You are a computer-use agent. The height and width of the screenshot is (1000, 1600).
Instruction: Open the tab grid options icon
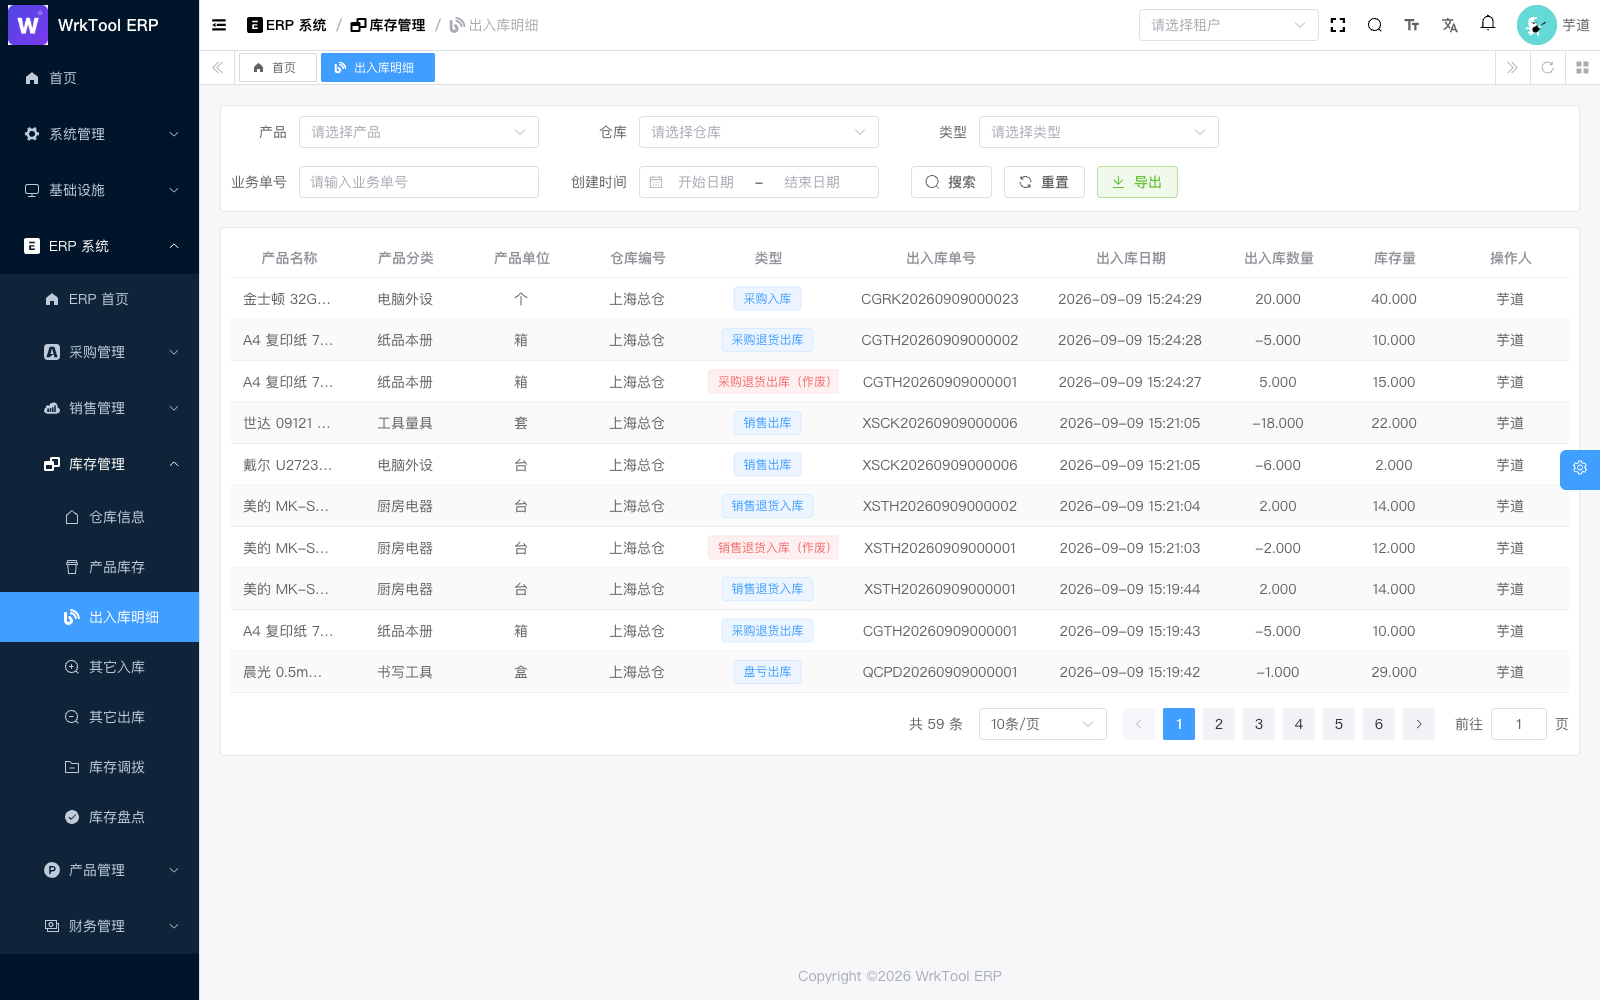pos(1582,67)
